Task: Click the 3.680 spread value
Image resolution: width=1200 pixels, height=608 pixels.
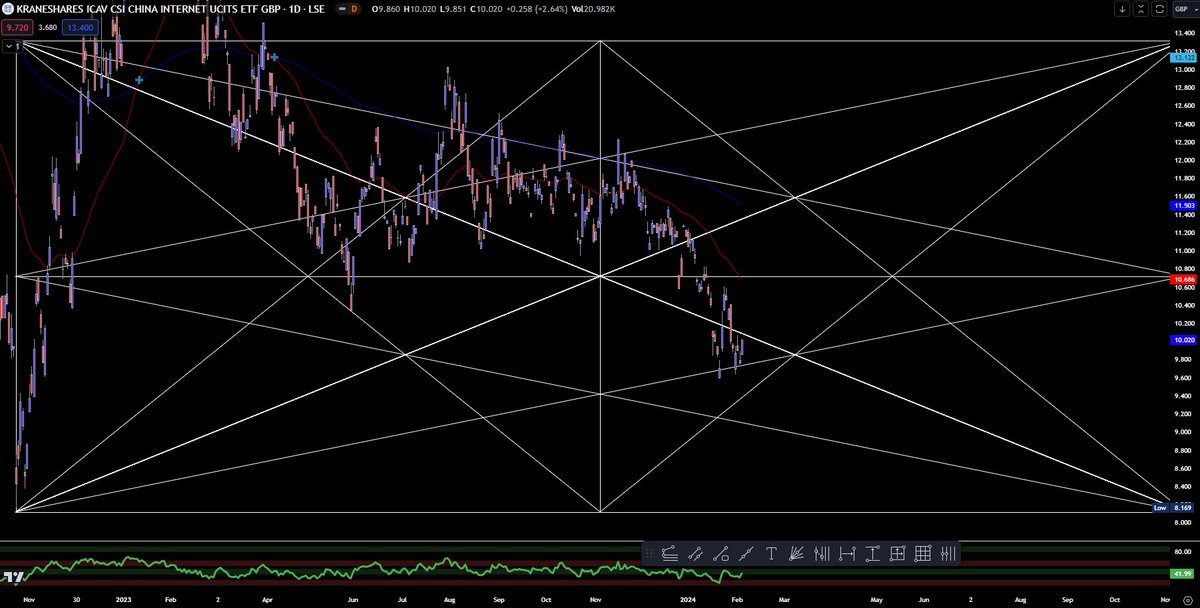Action: pyautogui.click(x=47, y=28)
